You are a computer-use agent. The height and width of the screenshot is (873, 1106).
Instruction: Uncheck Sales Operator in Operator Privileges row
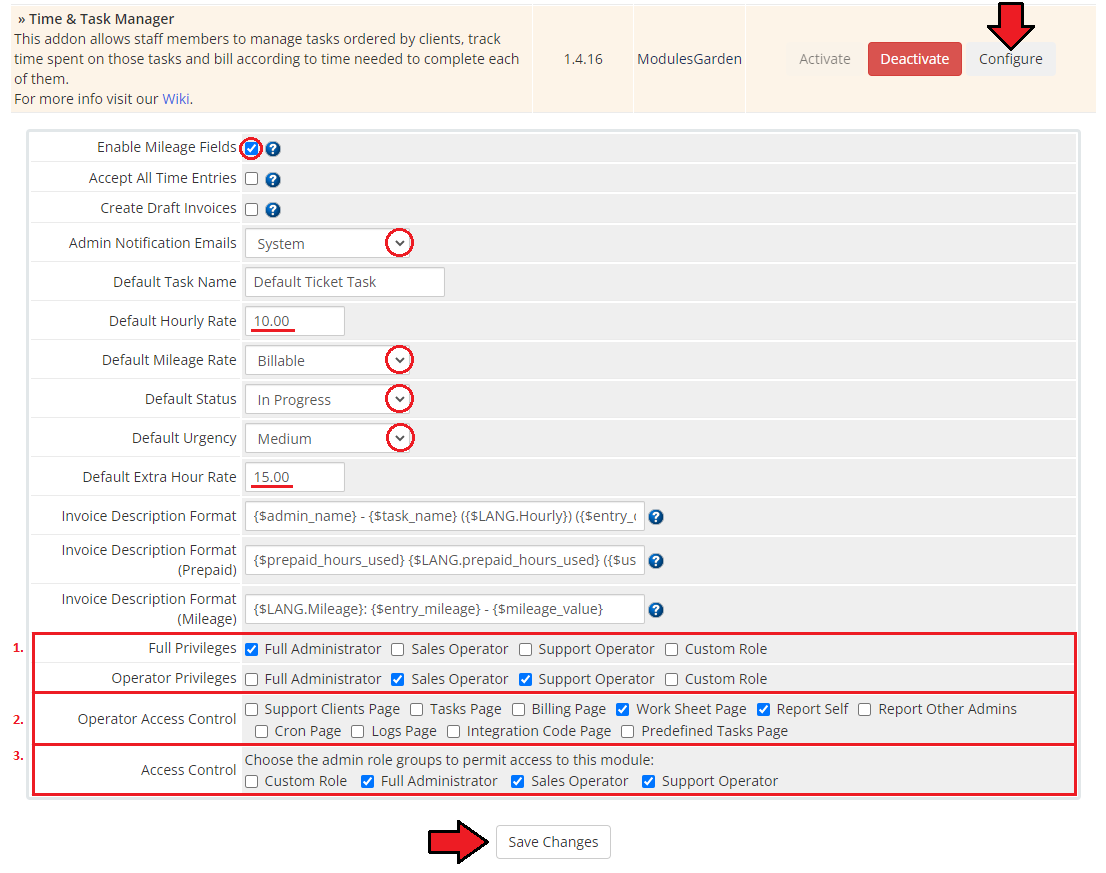click(398, 679)
